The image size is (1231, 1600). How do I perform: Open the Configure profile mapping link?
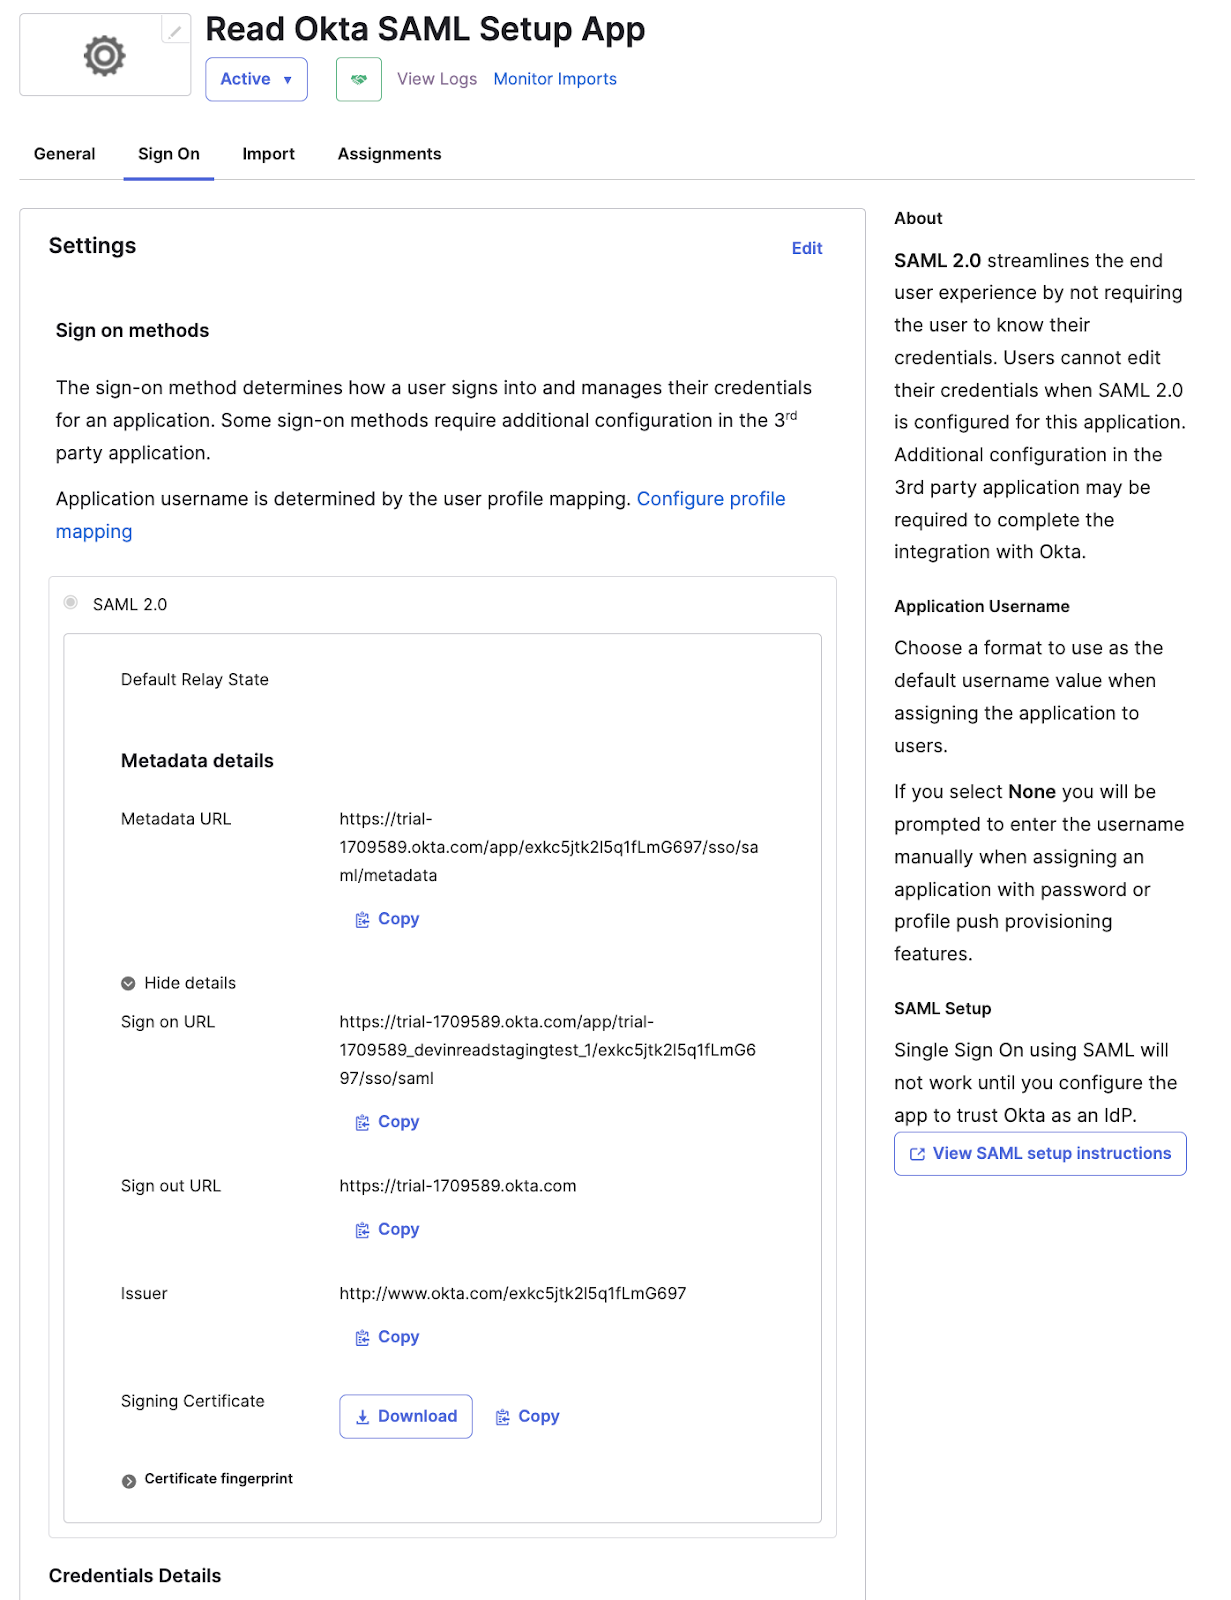coord(711,498)
